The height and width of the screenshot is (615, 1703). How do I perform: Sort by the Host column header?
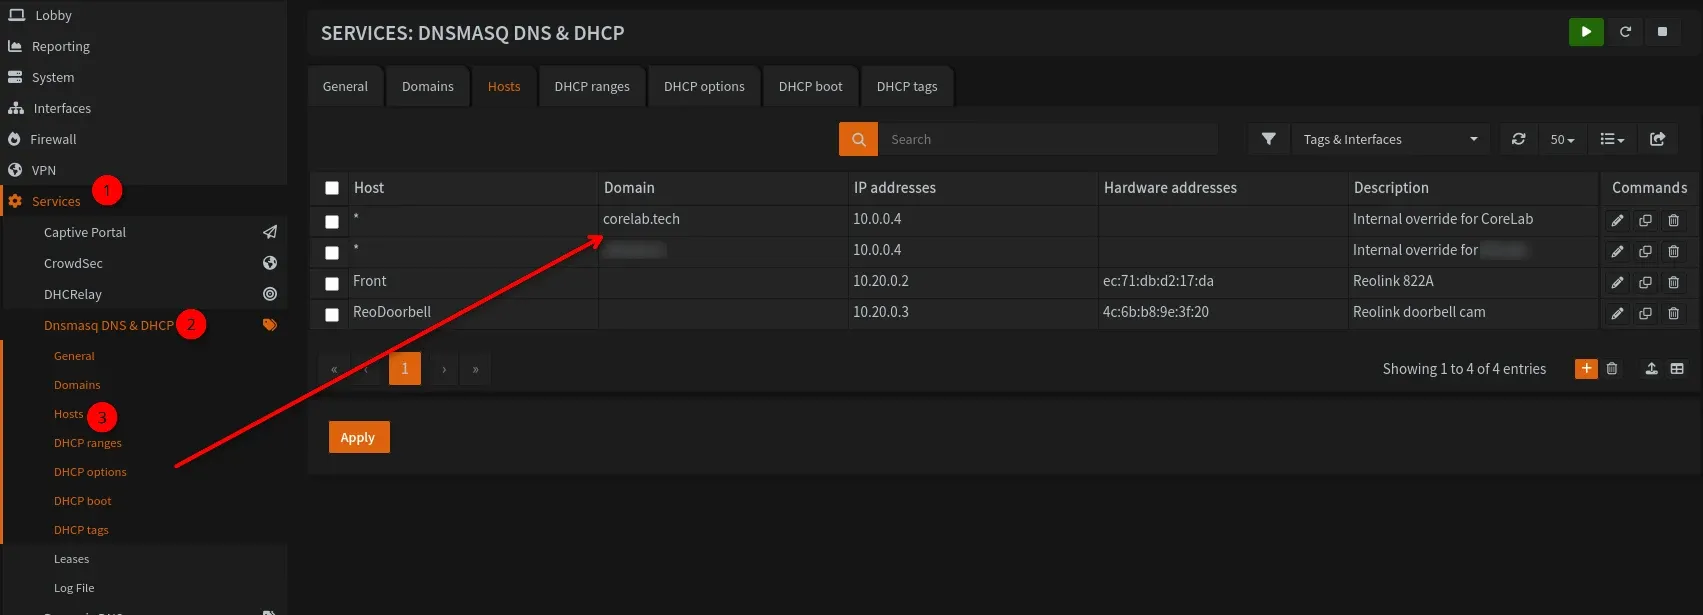[369, 188]
